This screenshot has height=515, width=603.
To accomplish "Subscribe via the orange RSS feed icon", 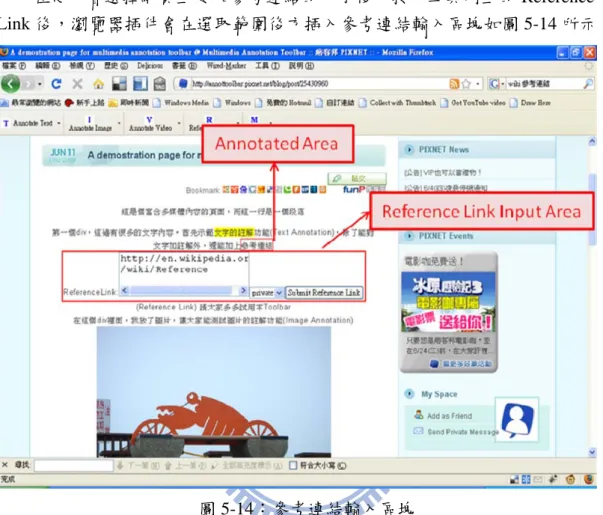I will click(x=455, y=83).
